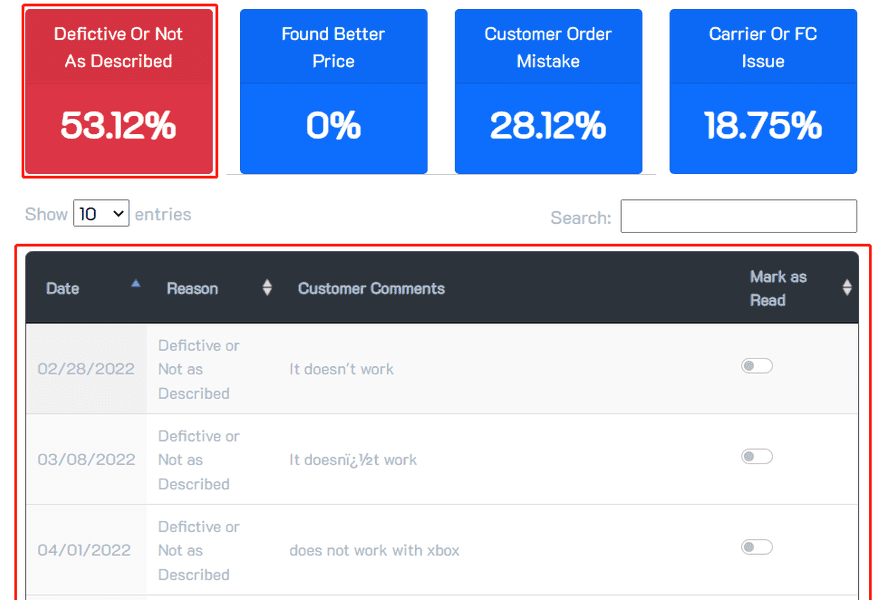Open the Carrier Or FC Issue card
The width and height of the screenshot is (877, 600).
tap(763, 92)
